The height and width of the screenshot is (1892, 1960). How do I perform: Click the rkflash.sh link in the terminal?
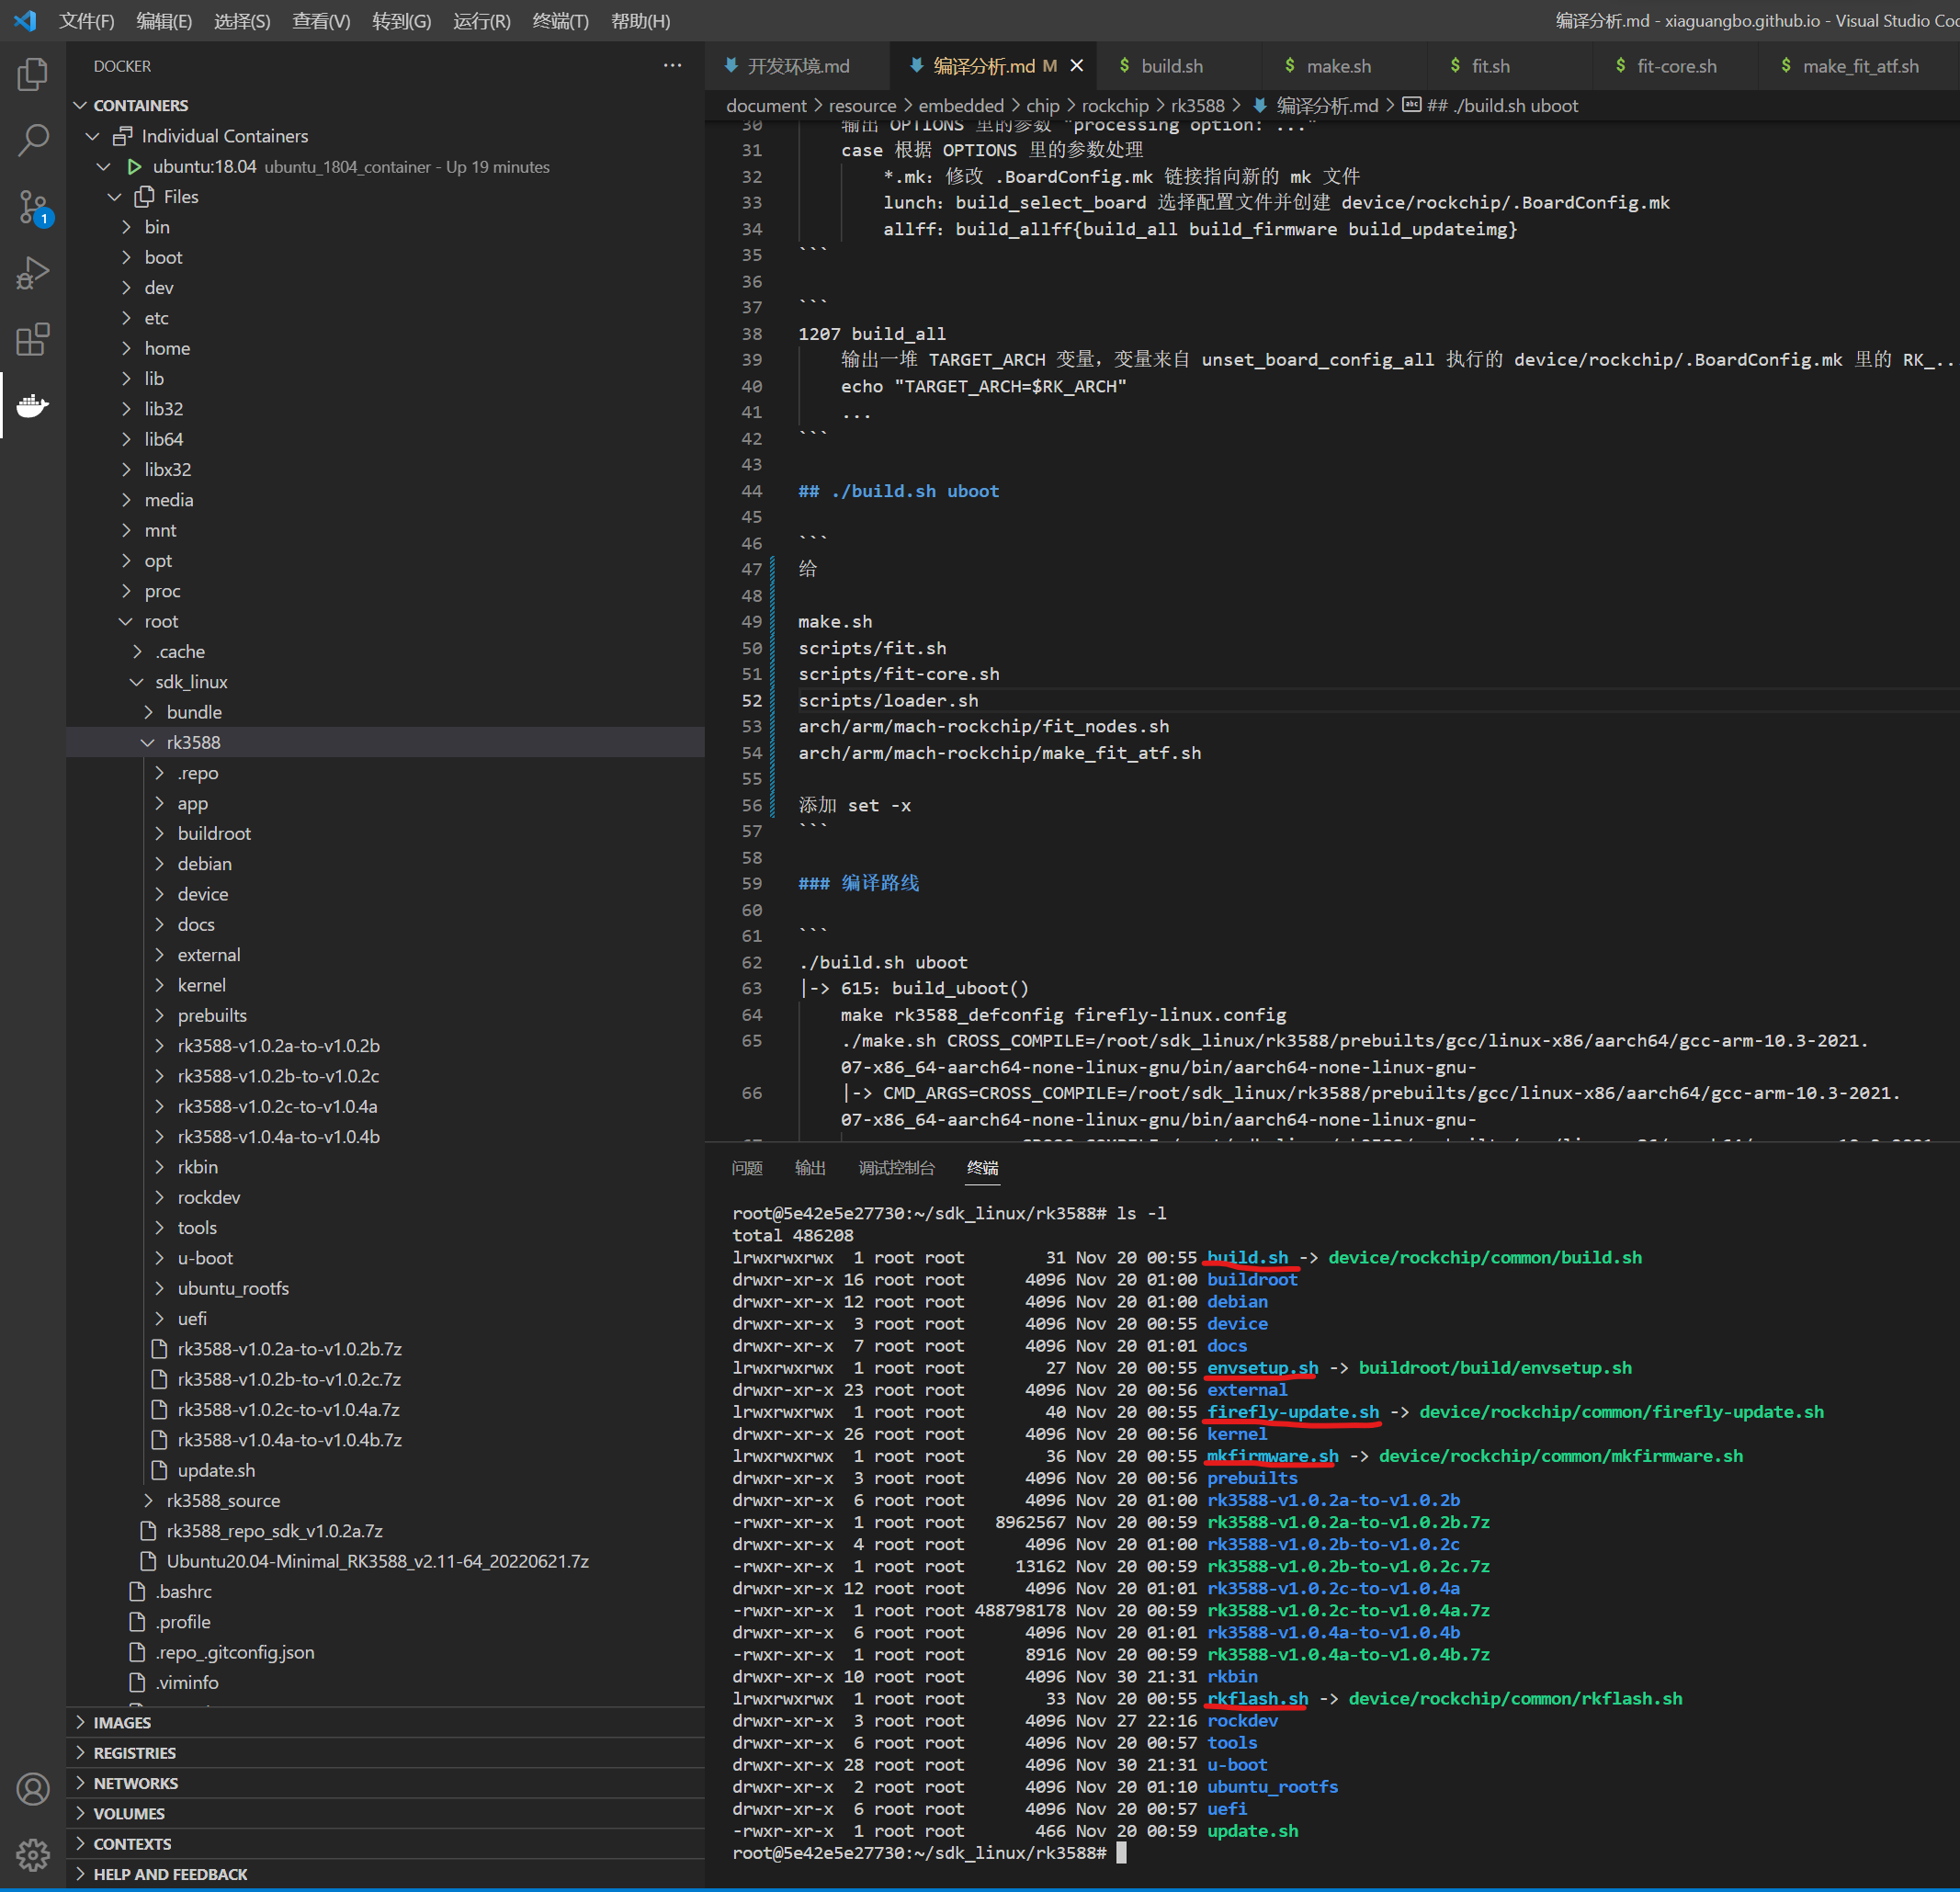pyautogui.click(x=1255, y=1698)
